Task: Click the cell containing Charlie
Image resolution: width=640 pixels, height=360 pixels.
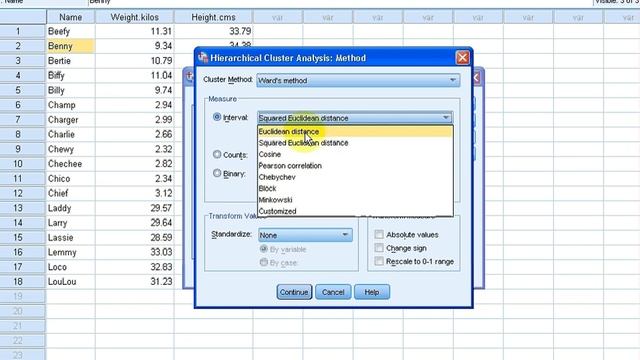Action: [x=71, y=134]
